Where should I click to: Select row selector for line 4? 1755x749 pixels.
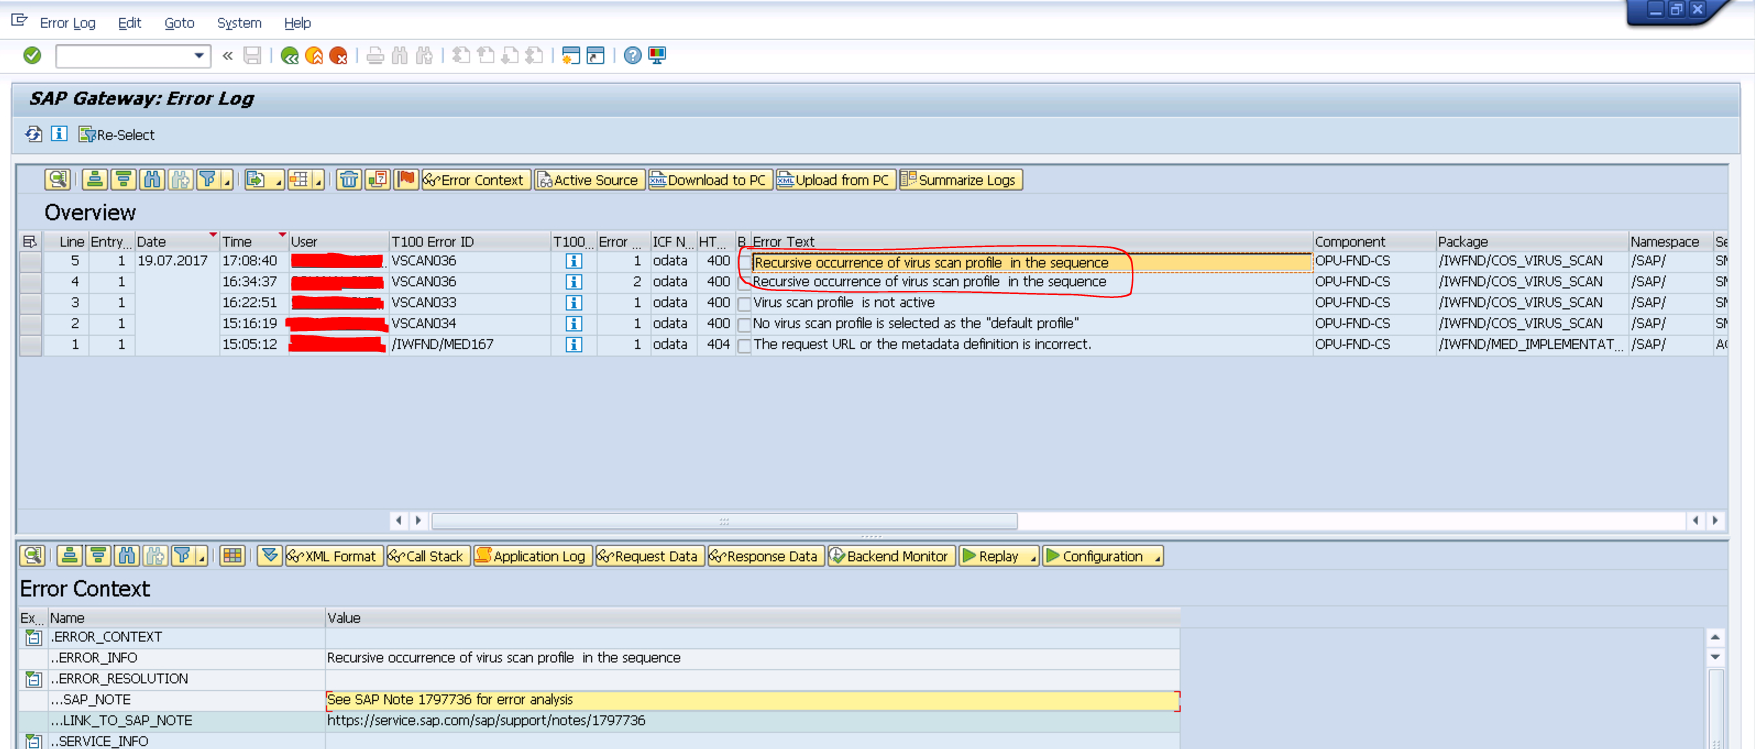pyautogui.click(x=31, y=282)
